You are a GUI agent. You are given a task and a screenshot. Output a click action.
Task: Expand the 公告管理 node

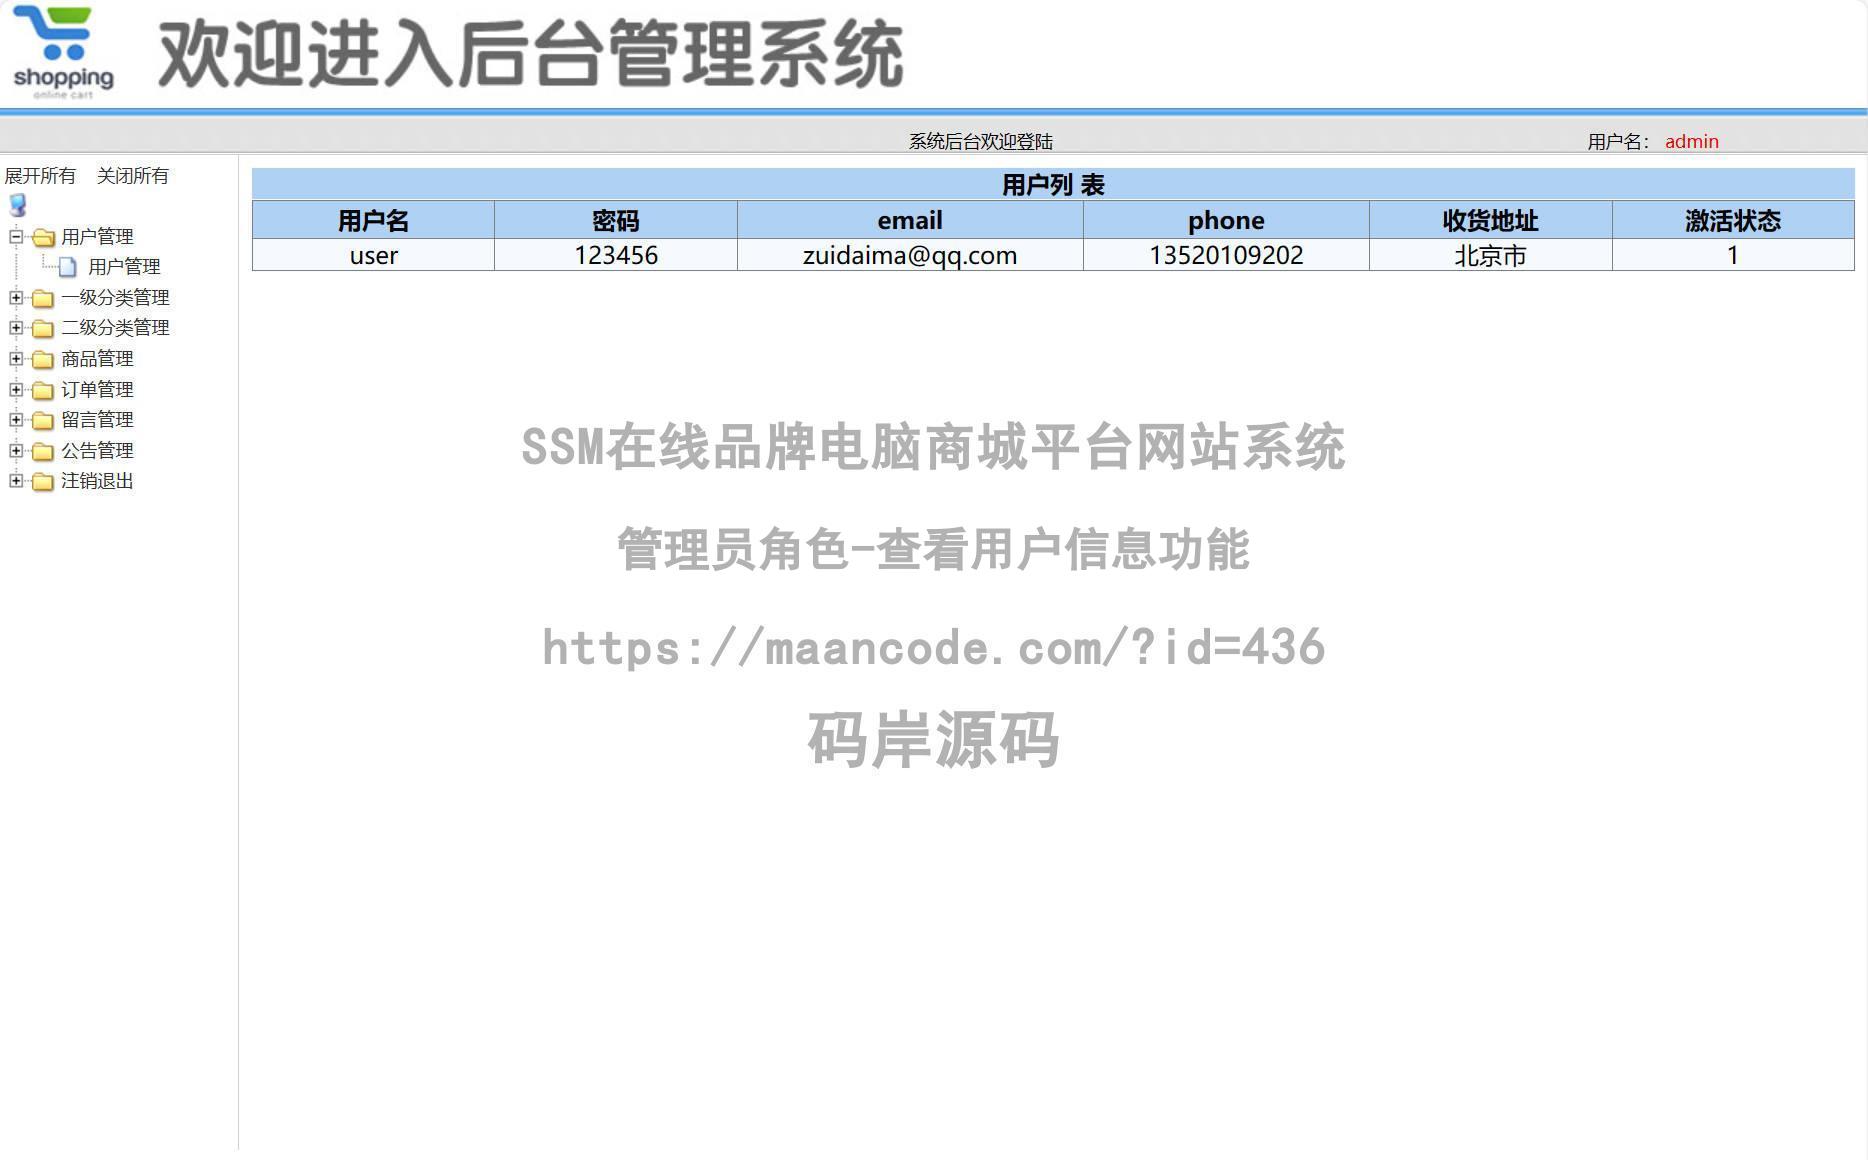click(x=16, y=450)
